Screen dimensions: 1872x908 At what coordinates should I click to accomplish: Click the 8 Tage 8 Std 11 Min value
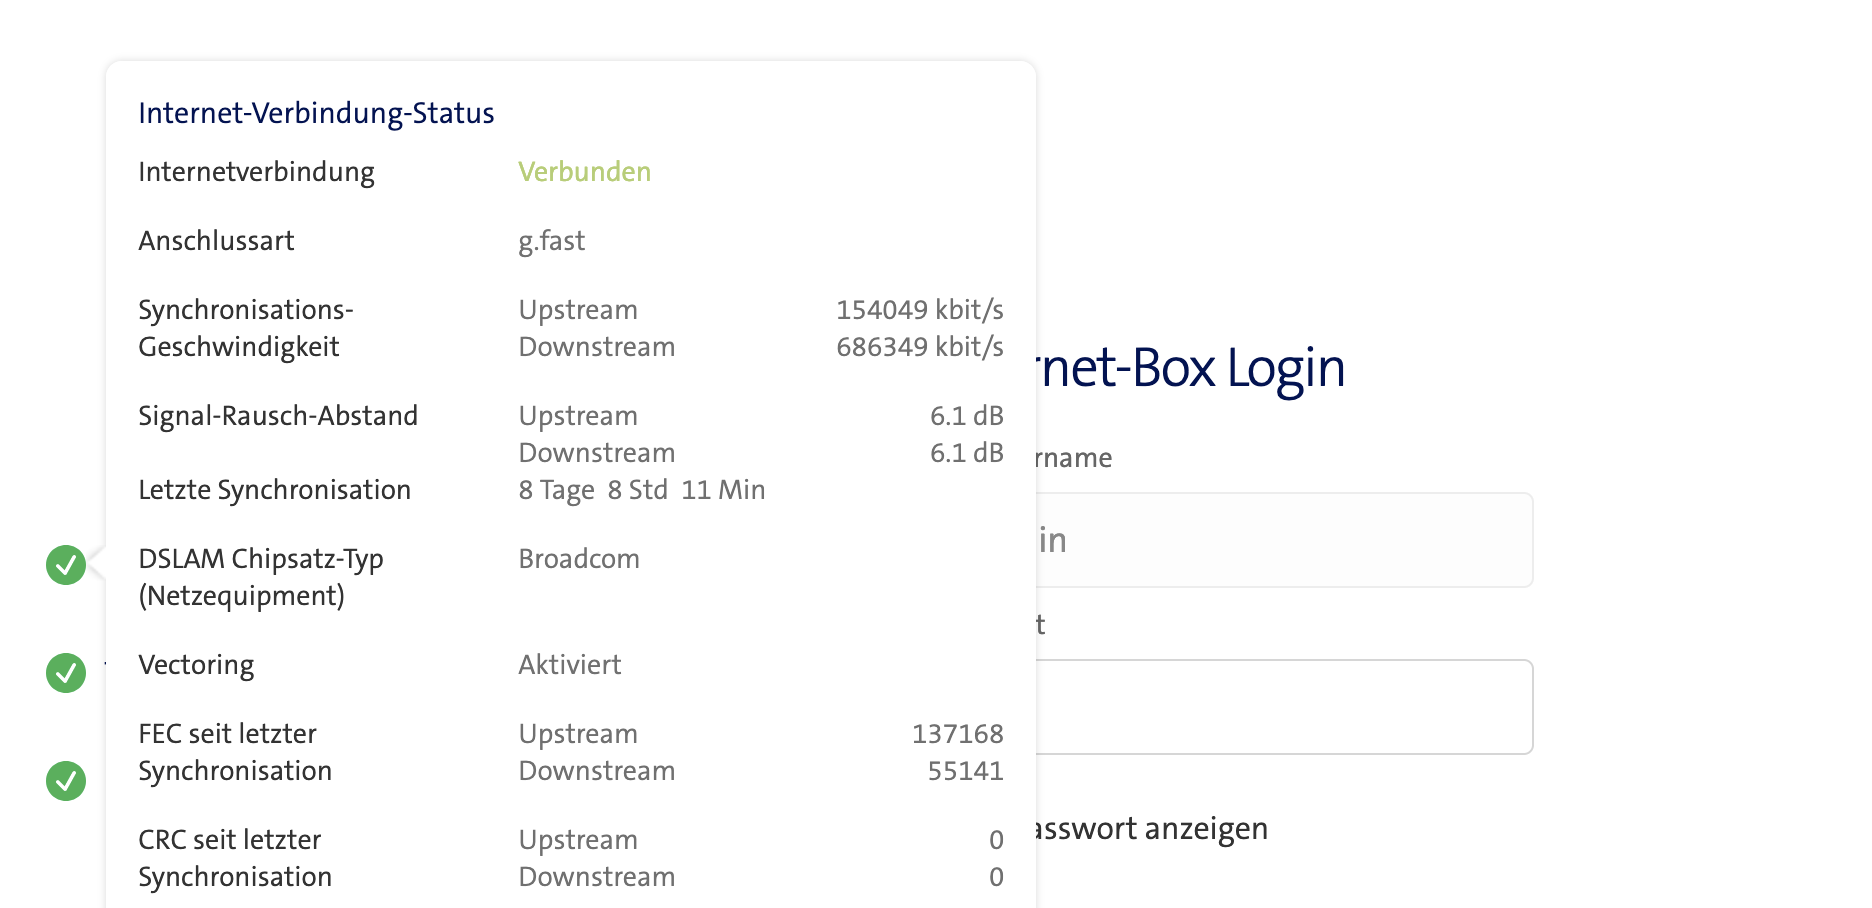(641, 490)
